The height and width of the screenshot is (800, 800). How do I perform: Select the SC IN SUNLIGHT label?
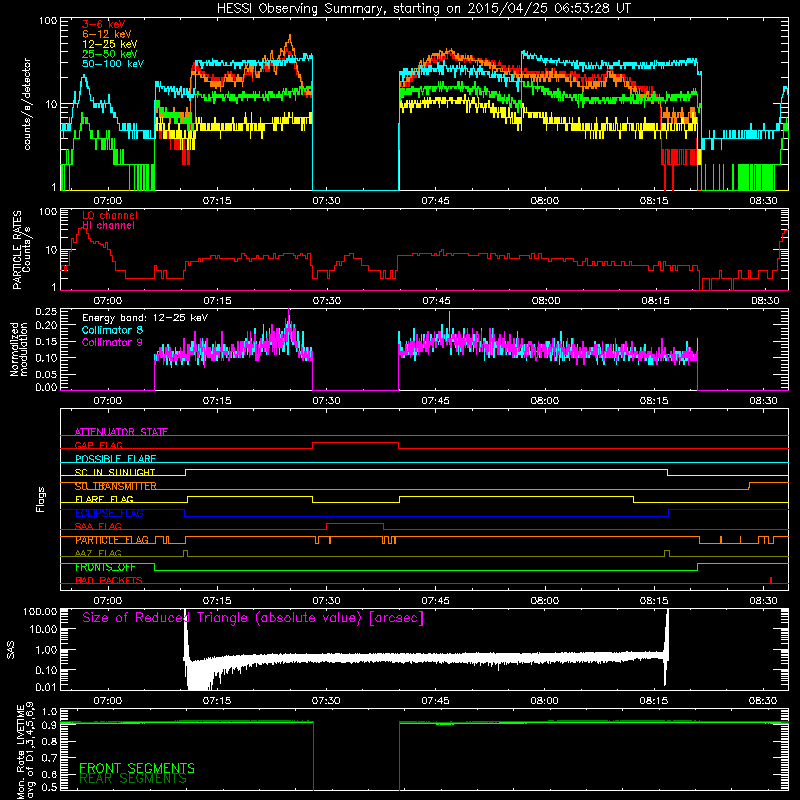point(115,472)
